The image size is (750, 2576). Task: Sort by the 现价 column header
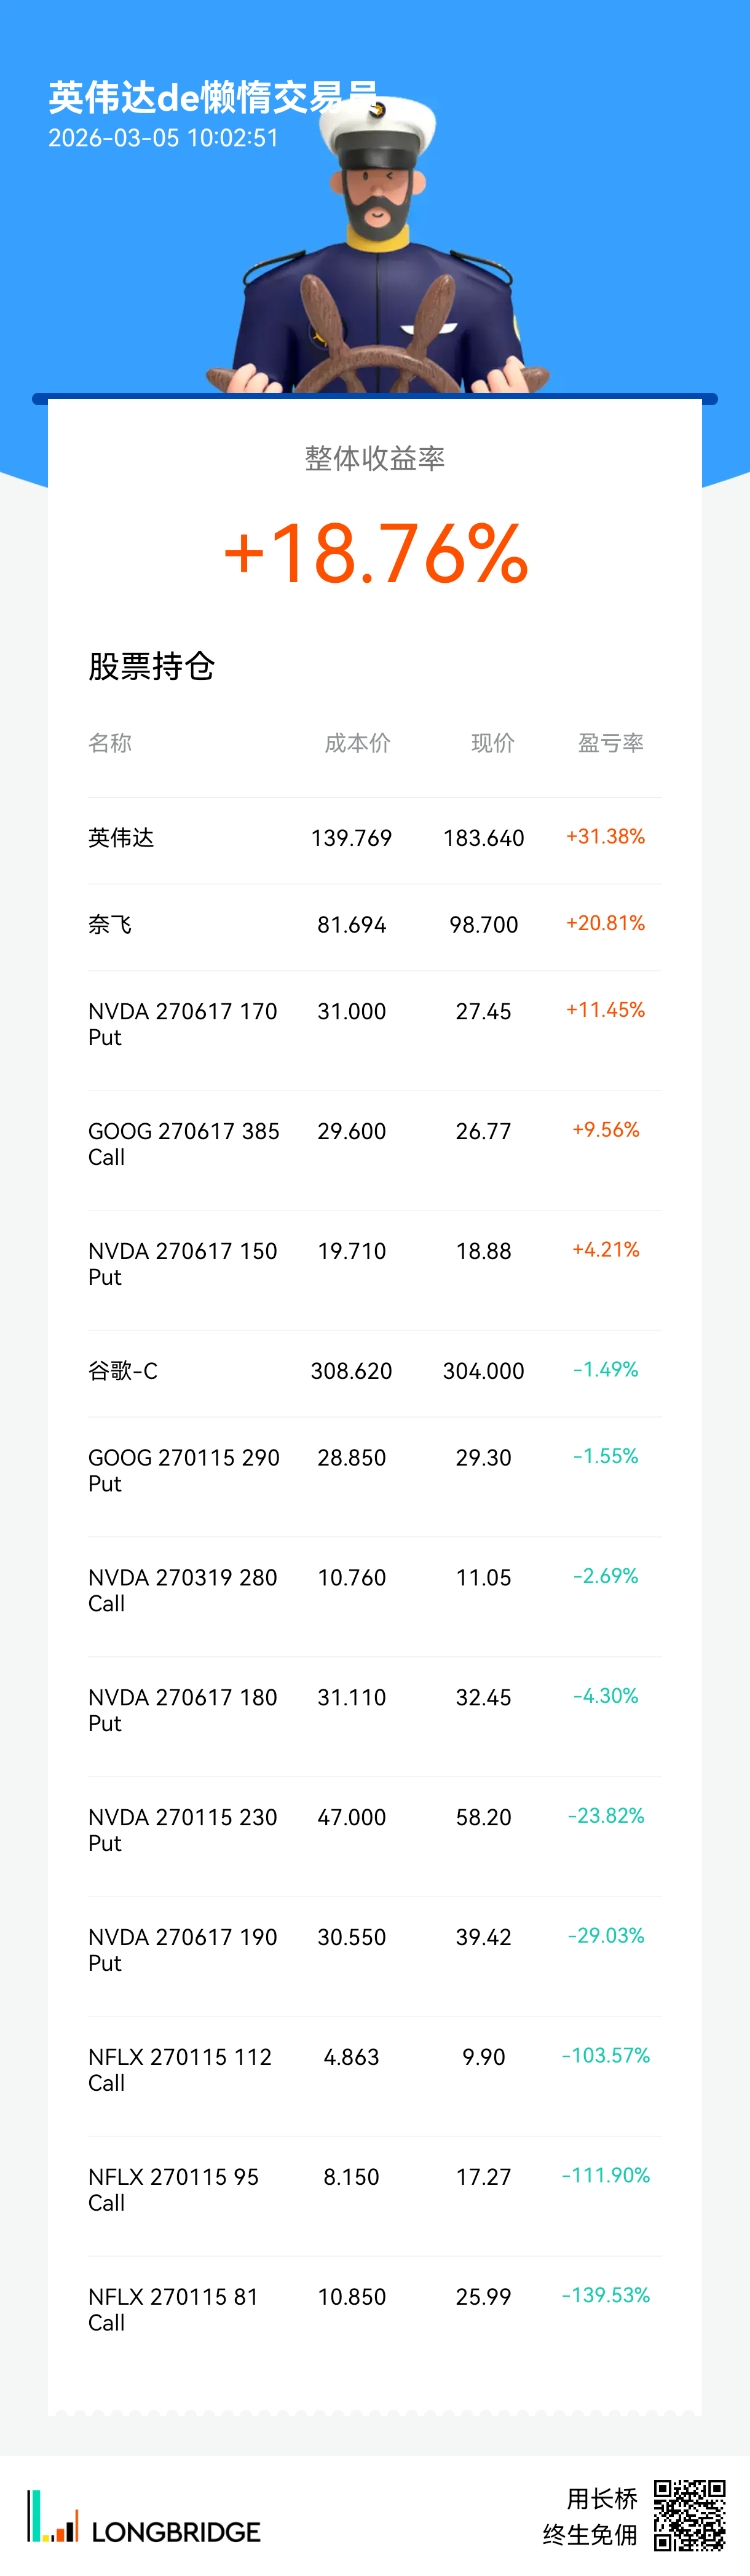(493, 743)
